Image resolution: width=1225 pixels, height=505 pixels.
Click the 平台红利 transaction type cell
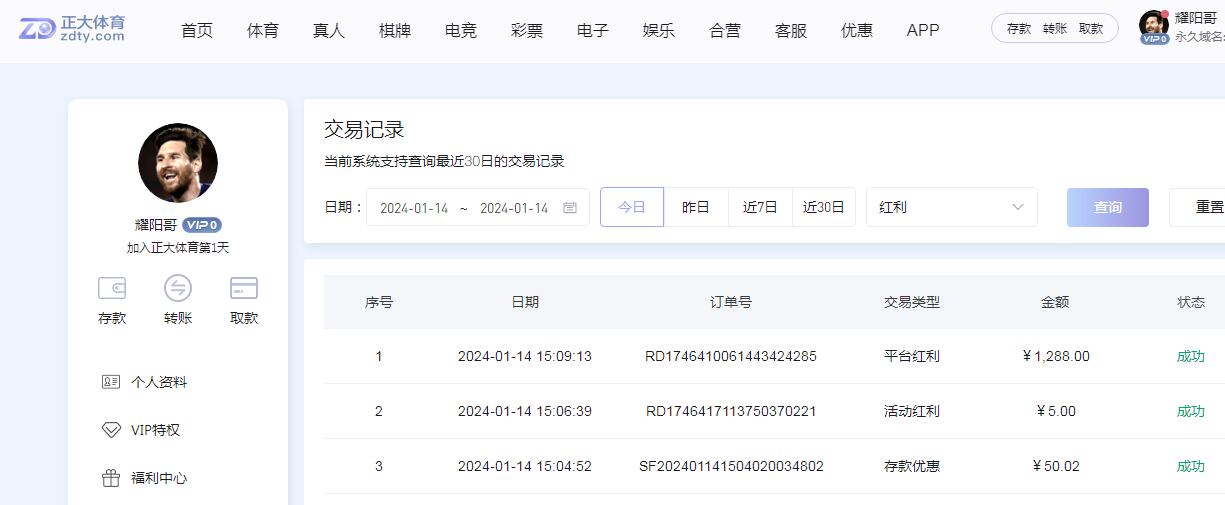point(912,356)
